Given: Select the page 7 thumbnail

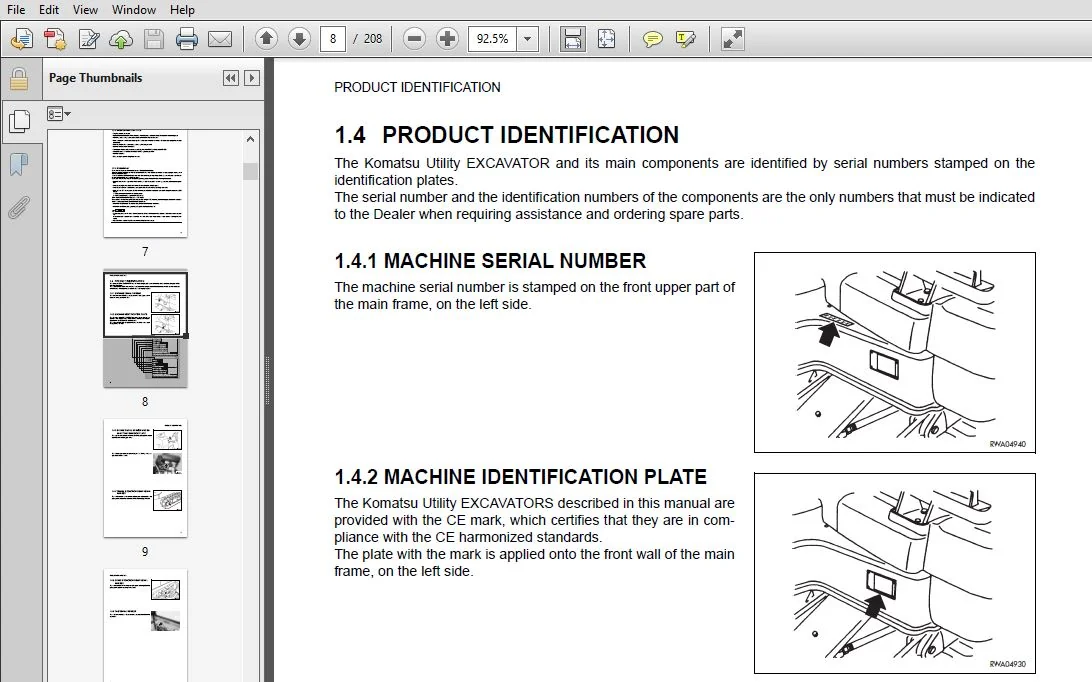Looking at the screenshot, I should point(146,184).
